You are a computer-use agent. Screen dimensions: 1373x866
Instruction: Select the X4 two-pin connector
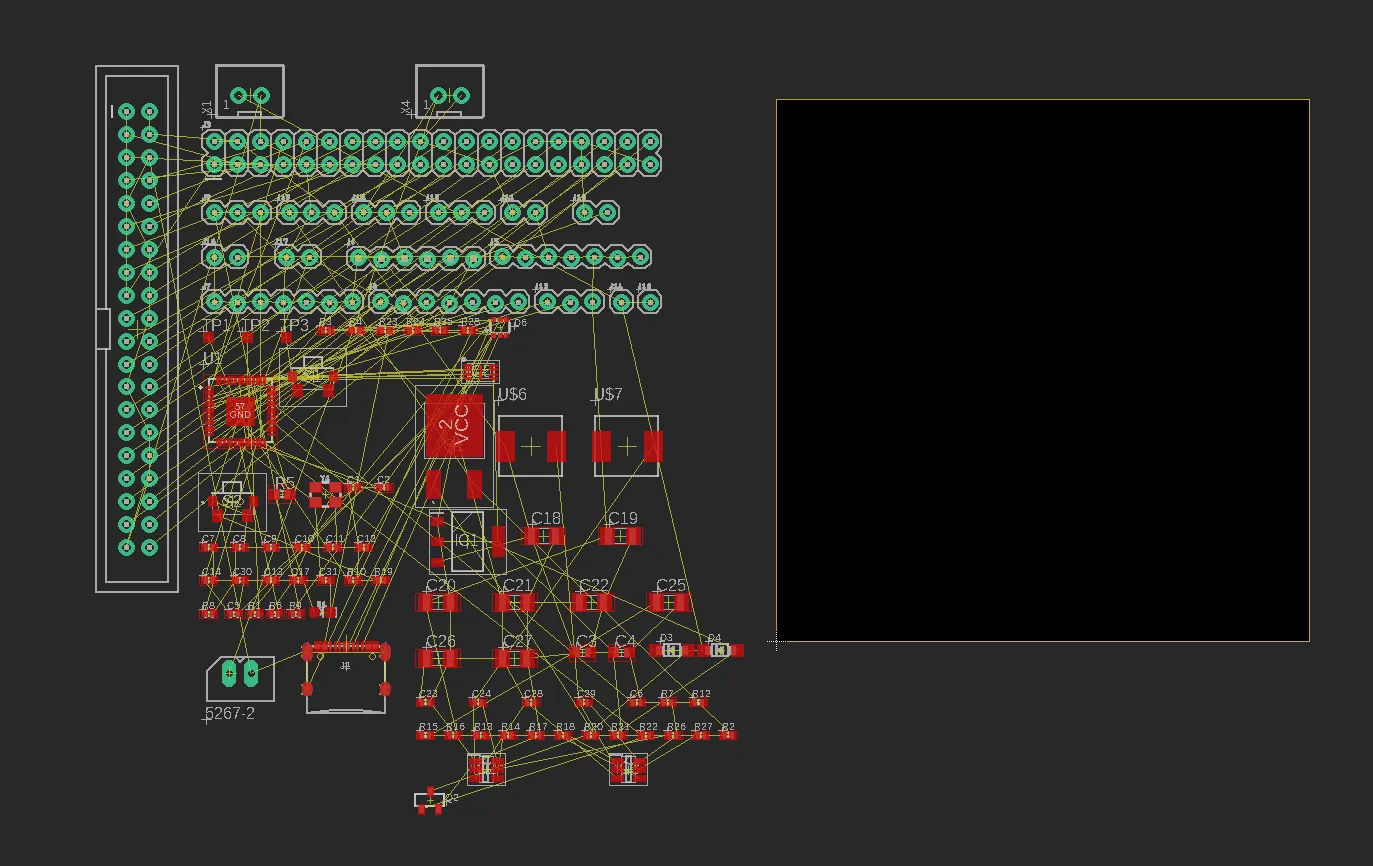tap(450, 91)
